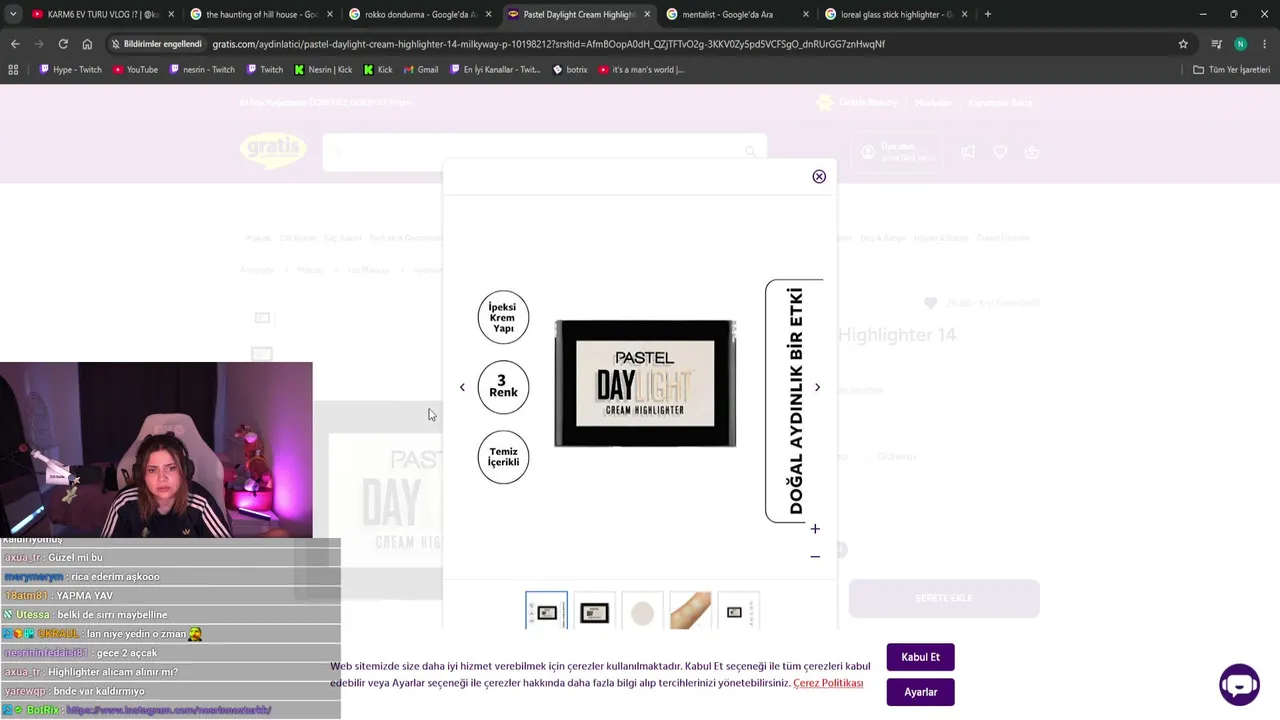Open Tüm Yer İşaretleri folder
This screenshot has width=1280, height=720.
(1232, 70)
